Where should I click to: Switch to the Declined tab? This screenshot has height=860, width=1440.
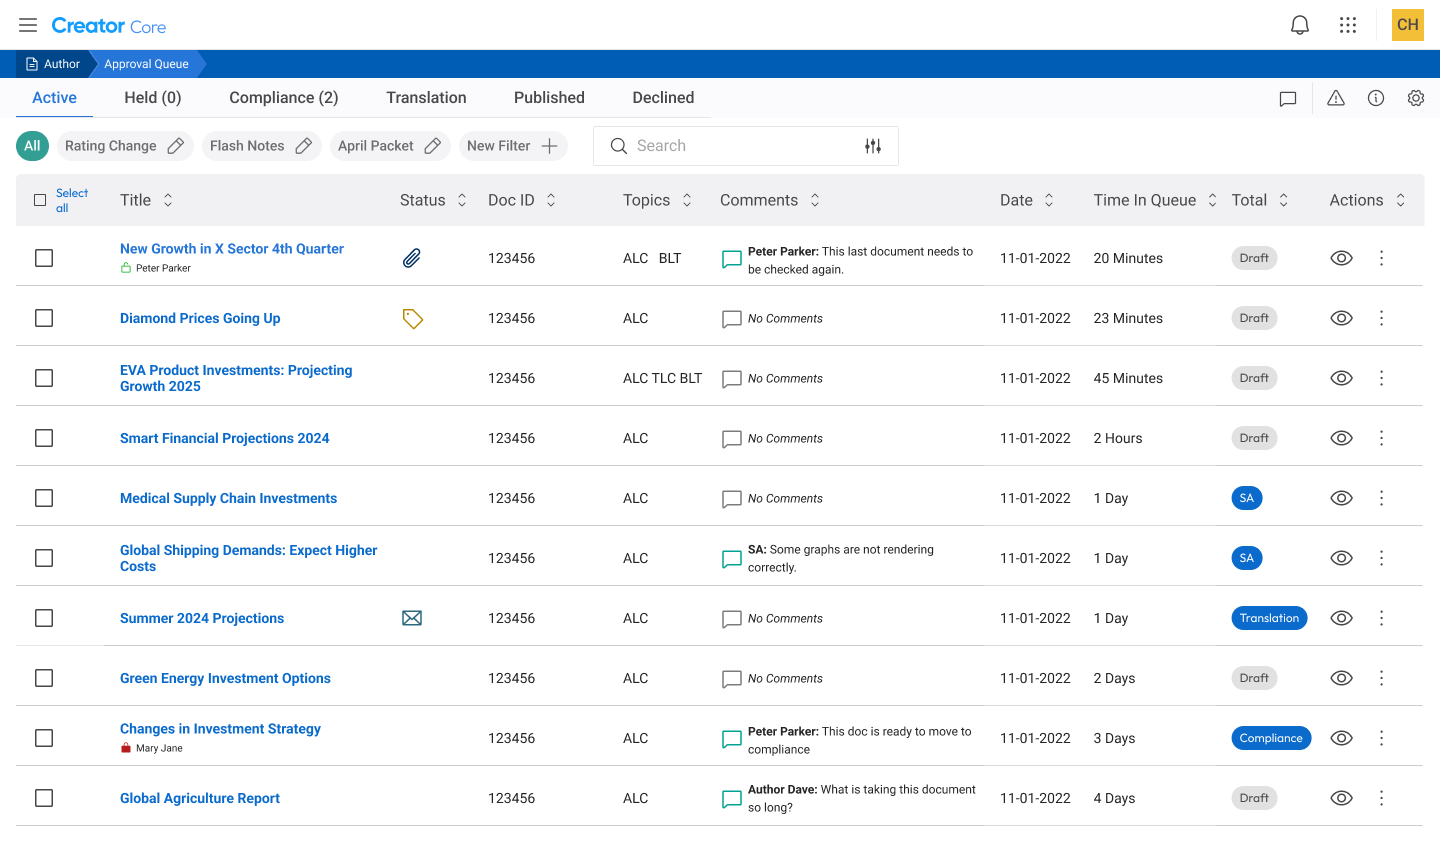pos(663,97)
